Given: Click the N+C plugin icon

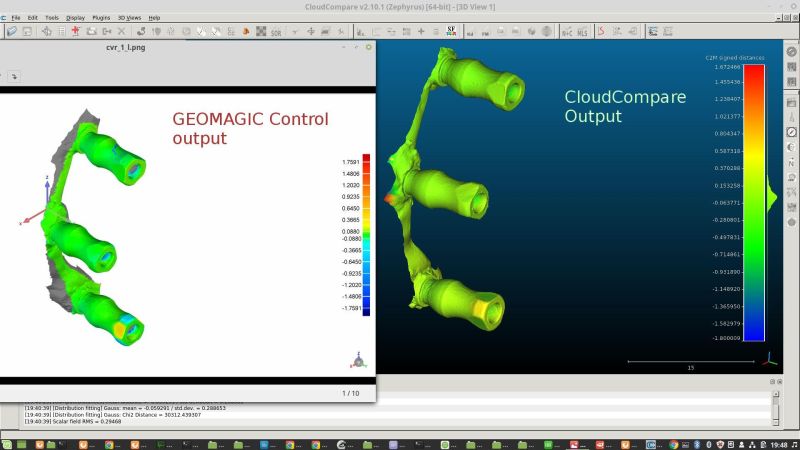Looking at the screenshot, I should tap(567, 32).
